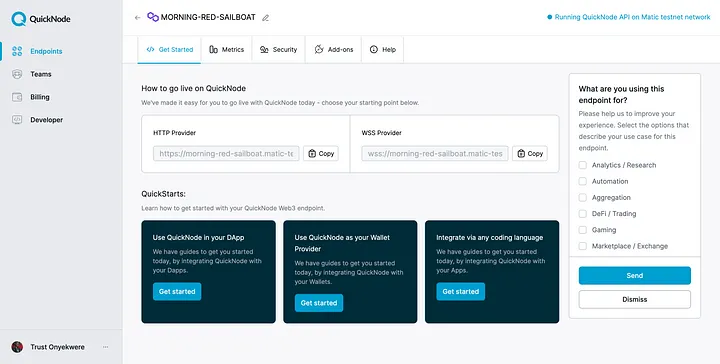
Task: Switch to the Security tab
Action: (278, 50)
